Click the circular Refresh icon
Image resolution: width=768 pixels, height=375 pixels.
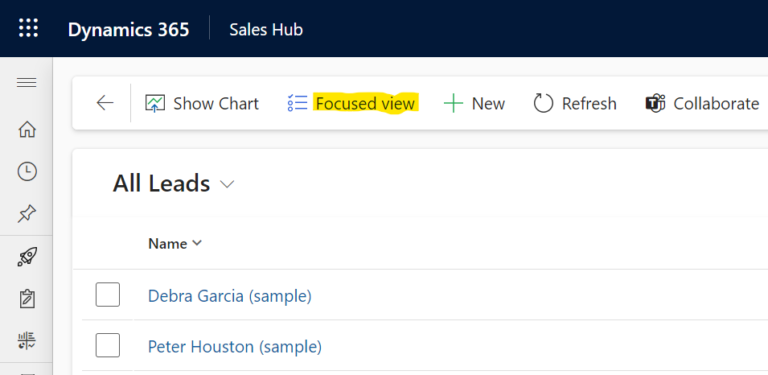[543, 103]
